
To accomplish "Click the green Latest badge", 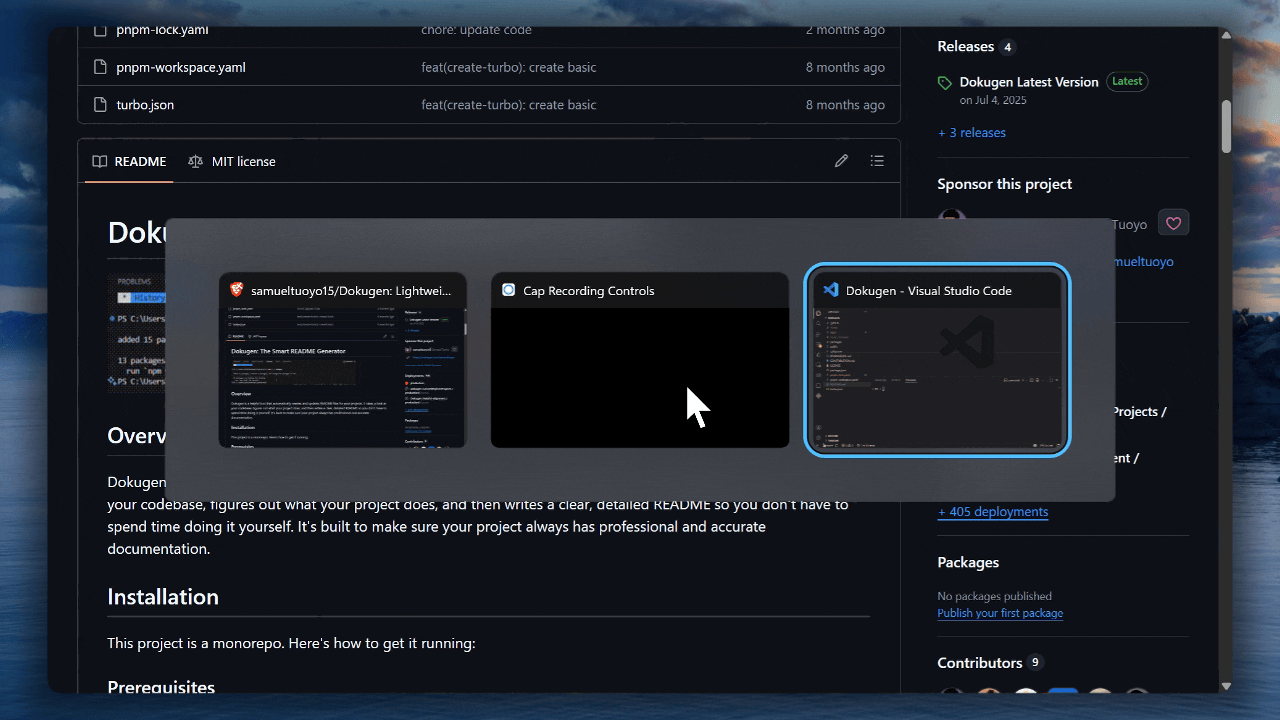I will 1127,82.
